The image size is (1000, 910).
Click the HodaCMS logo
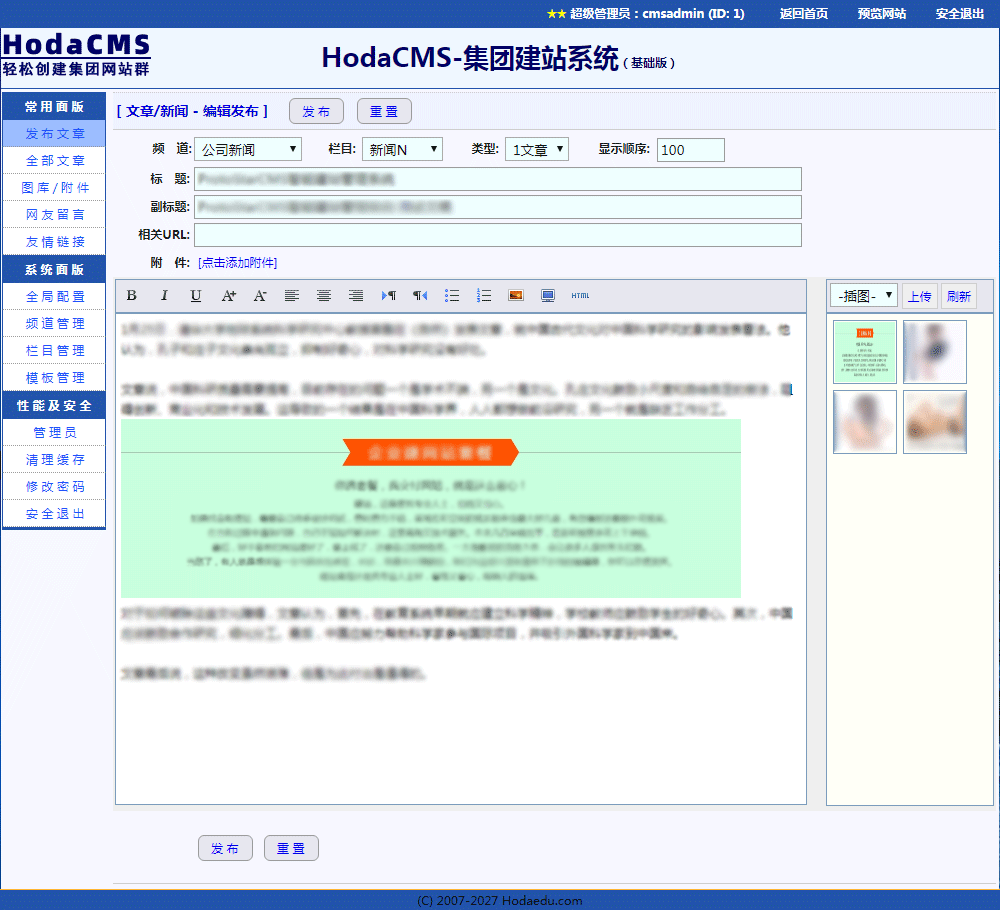click(x=76, y=55)
